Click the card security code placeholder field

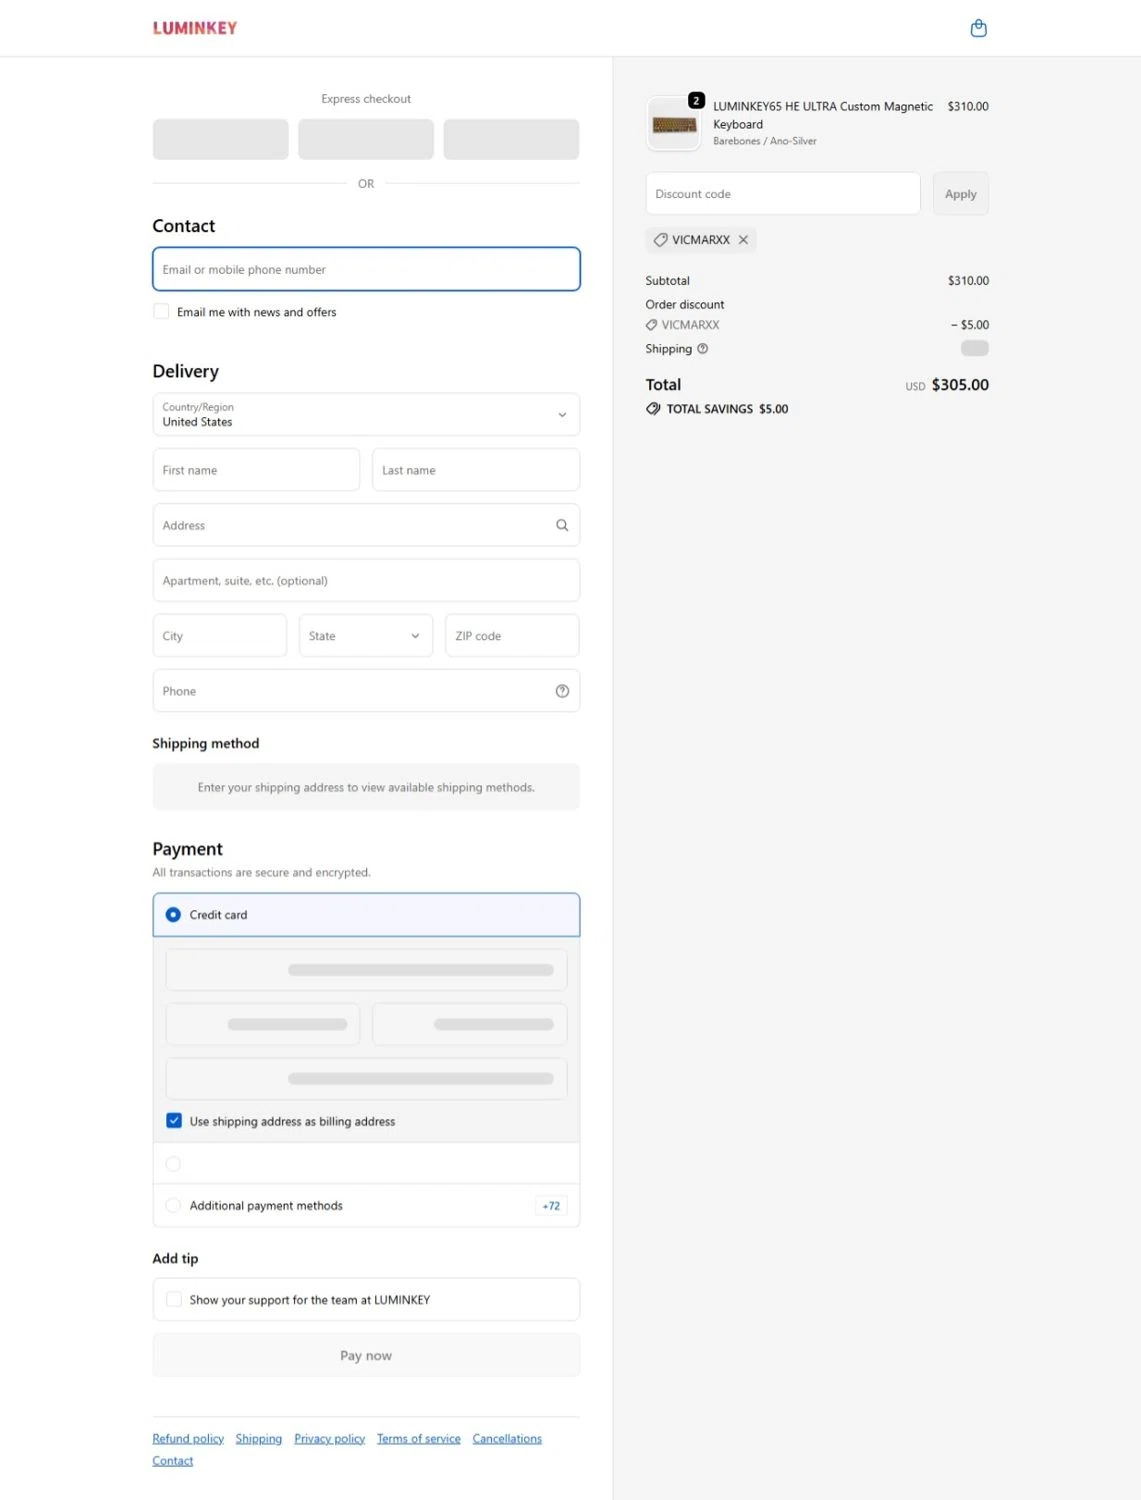(470, 1025)
